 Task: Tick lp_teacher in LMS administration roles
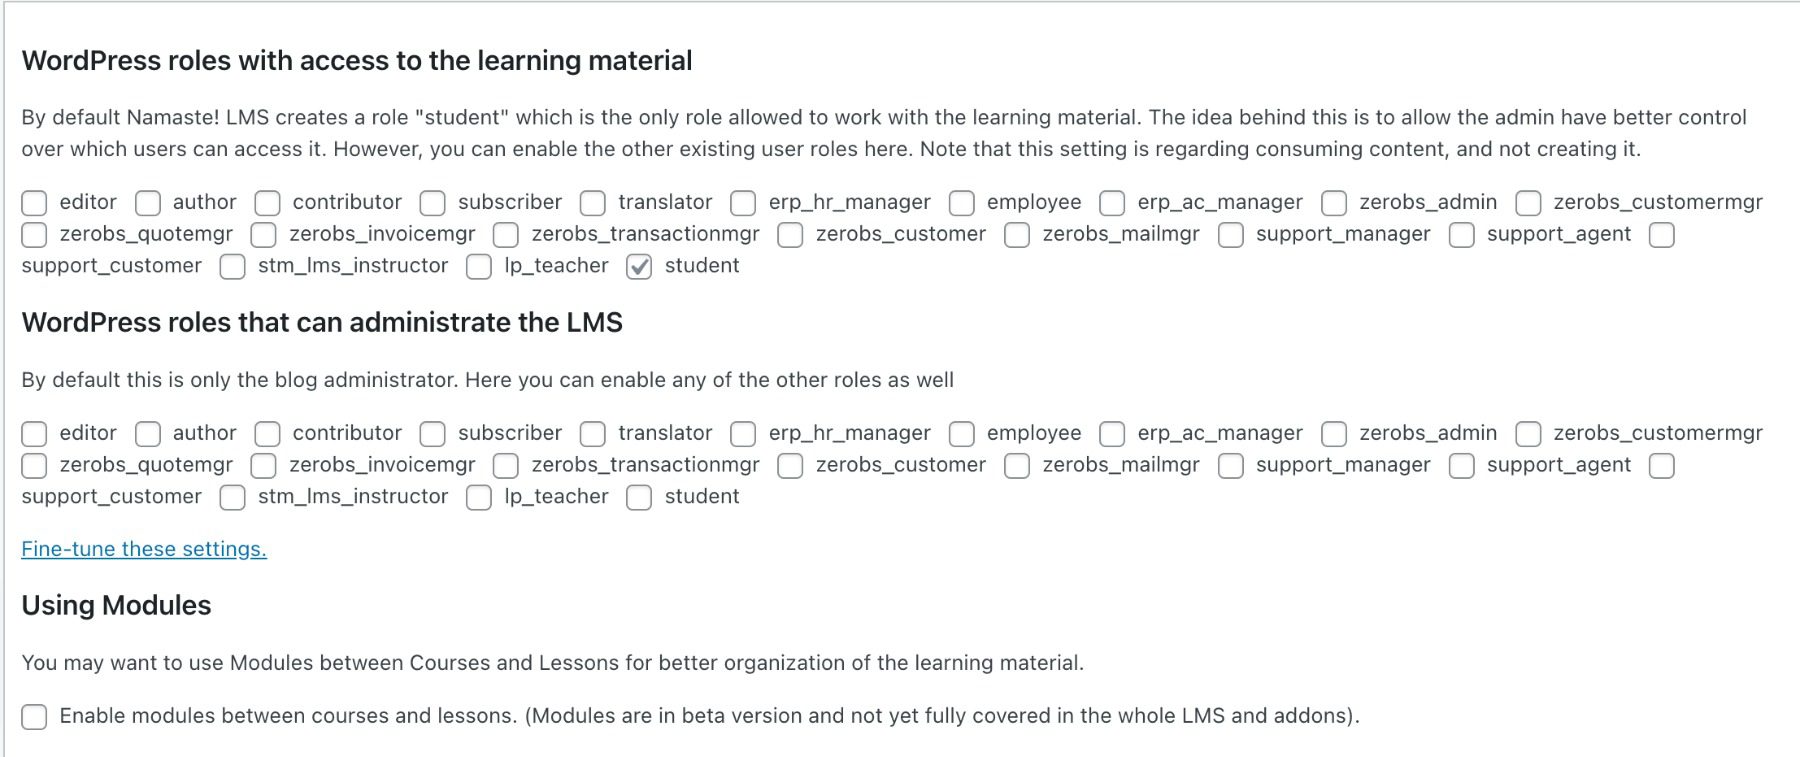479,498
